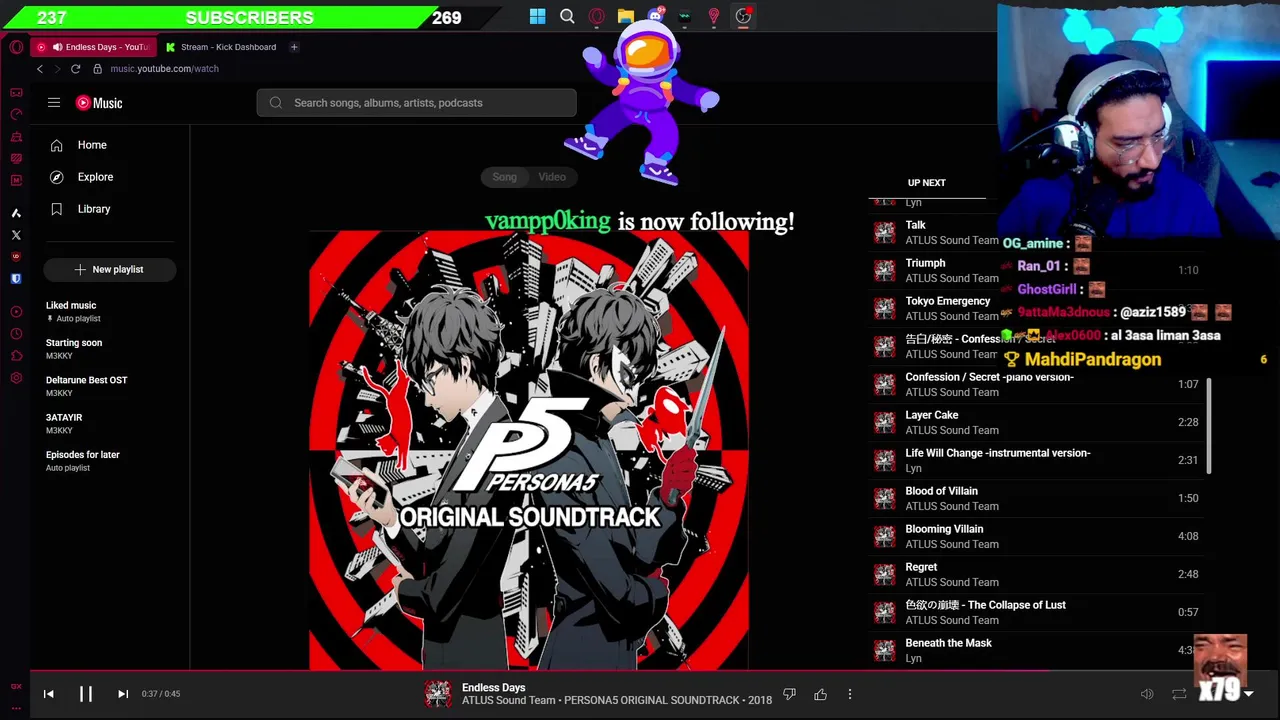The image size is (1280, 720).
Task: Open the Deltarune Best OST playlist
Action: [x=110, y=386]
